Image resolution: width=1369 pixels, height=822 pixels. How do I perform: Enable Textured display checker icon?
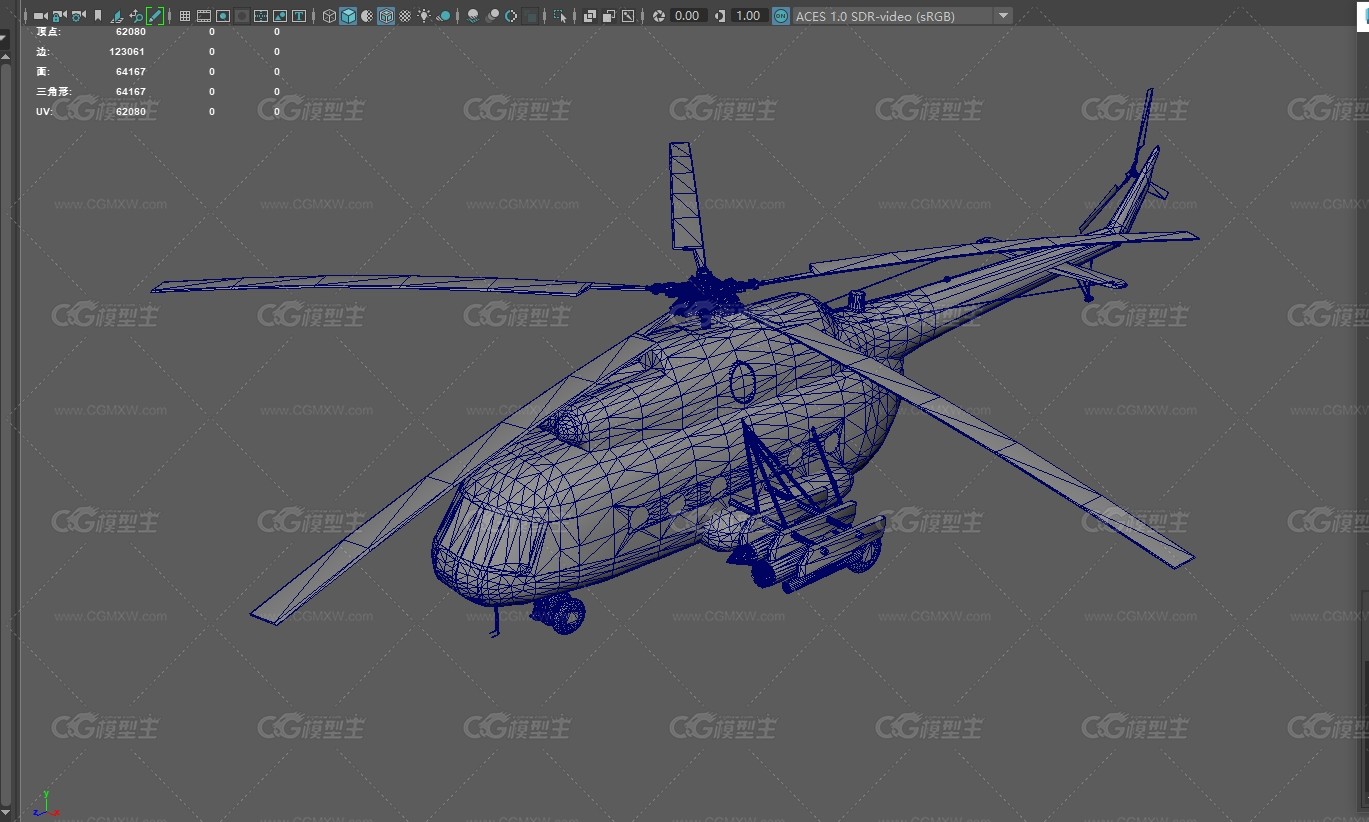pyautogui.click(x=405, y=16)
